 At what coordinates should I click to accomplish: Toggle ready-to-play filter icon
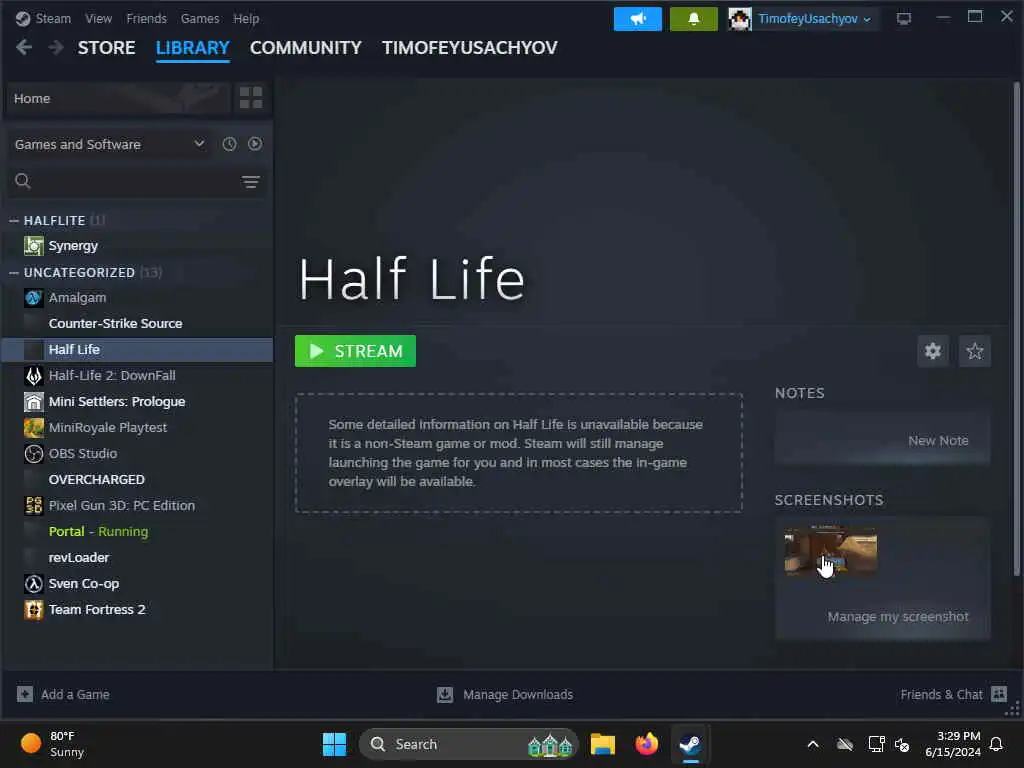(255, 144)
